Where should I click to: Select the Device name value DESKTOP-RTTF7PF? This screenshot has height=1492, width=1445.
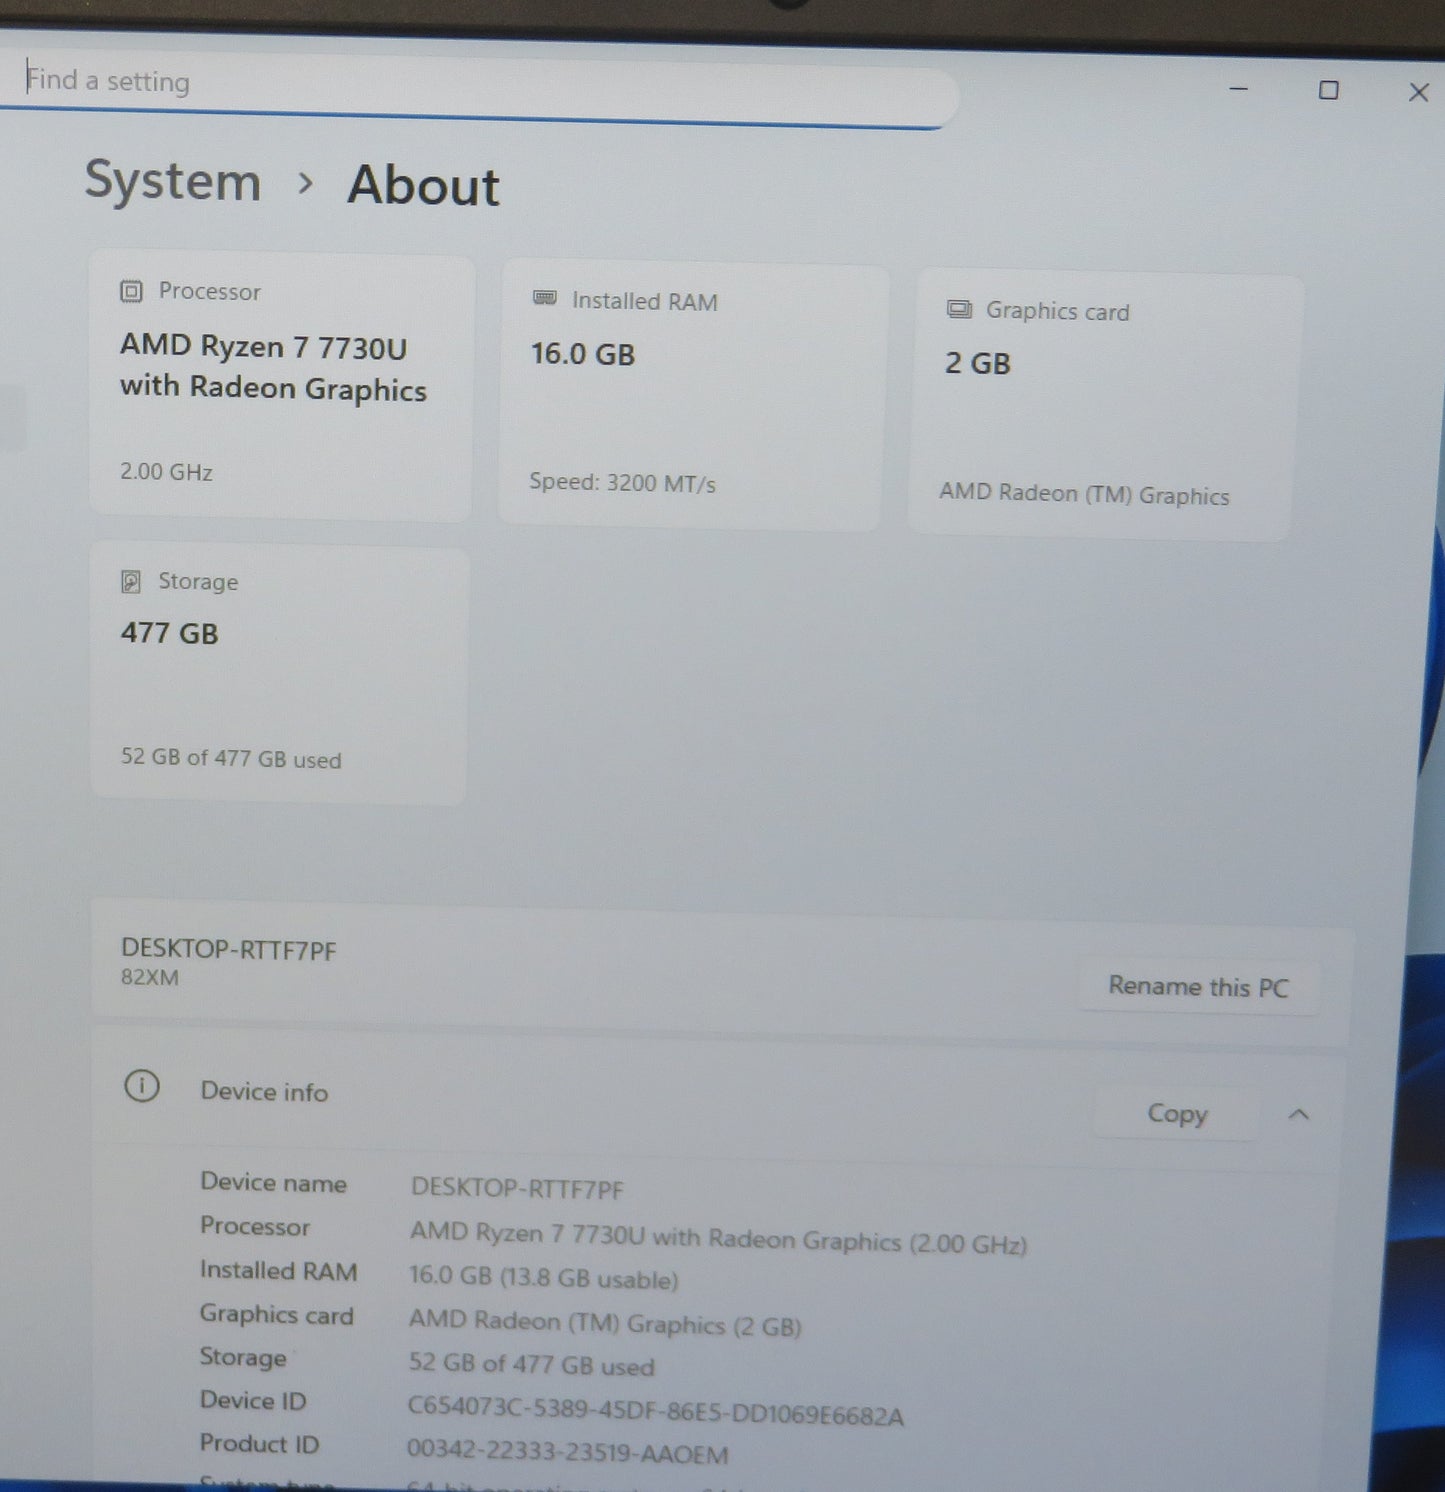[517, 1188]
